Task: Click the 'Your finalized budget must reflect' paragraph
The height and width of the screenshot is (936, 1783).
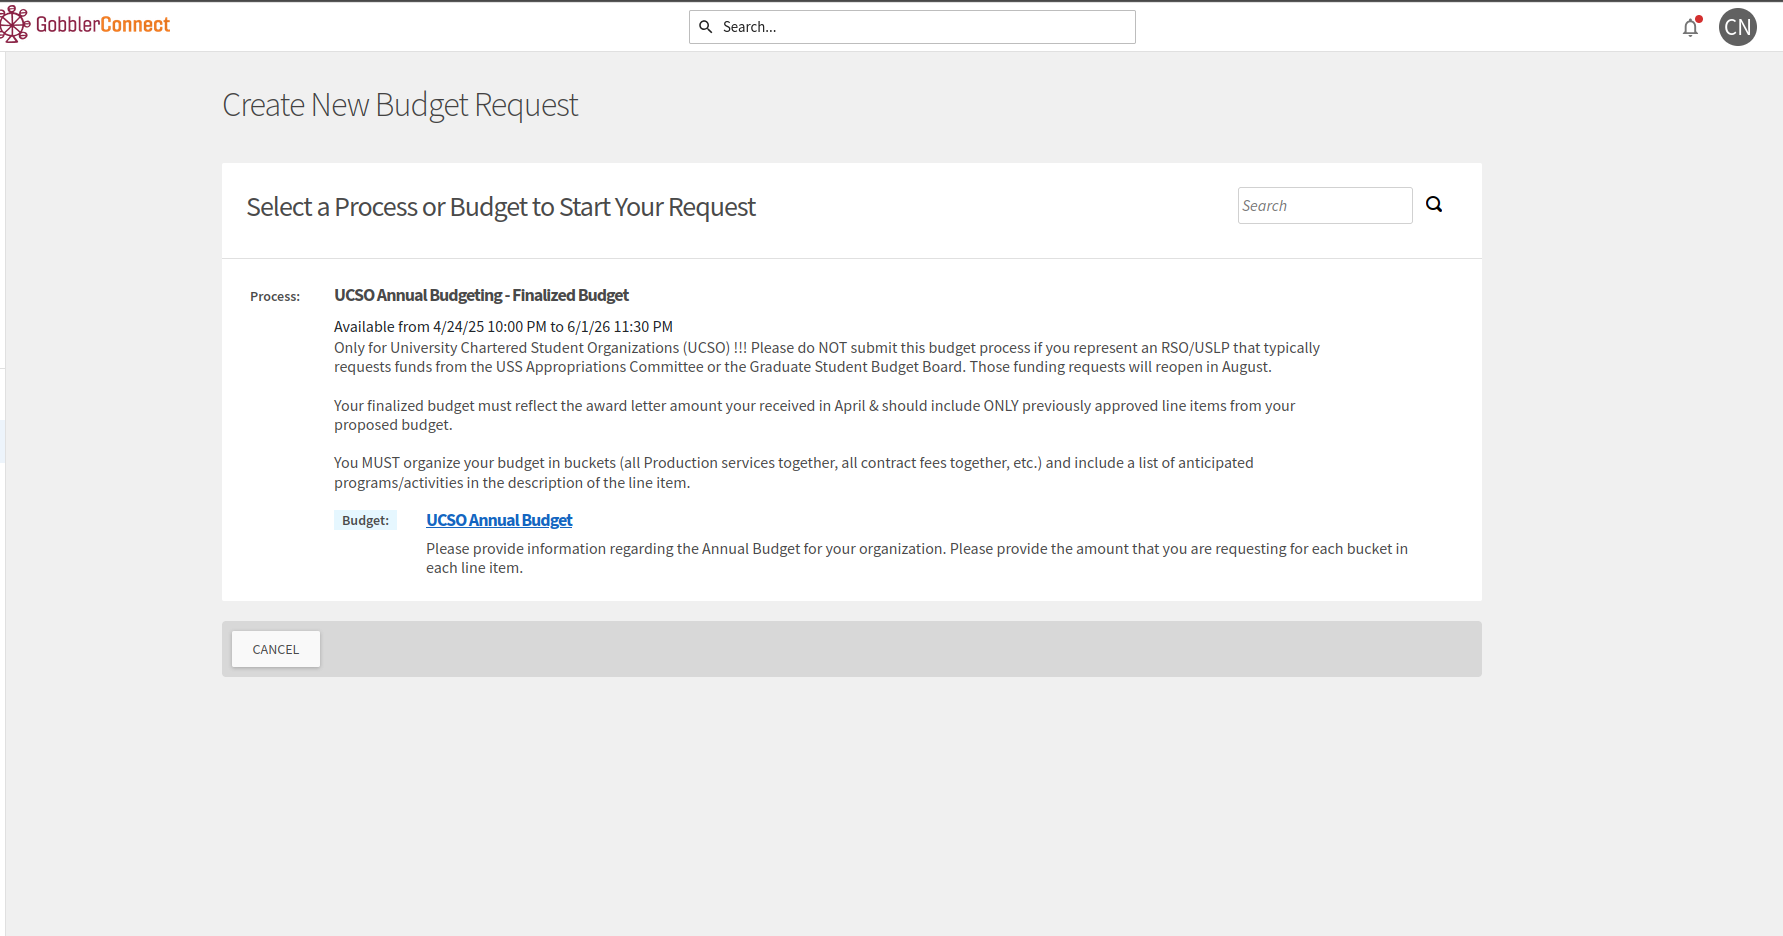Action: coord(814,415)
